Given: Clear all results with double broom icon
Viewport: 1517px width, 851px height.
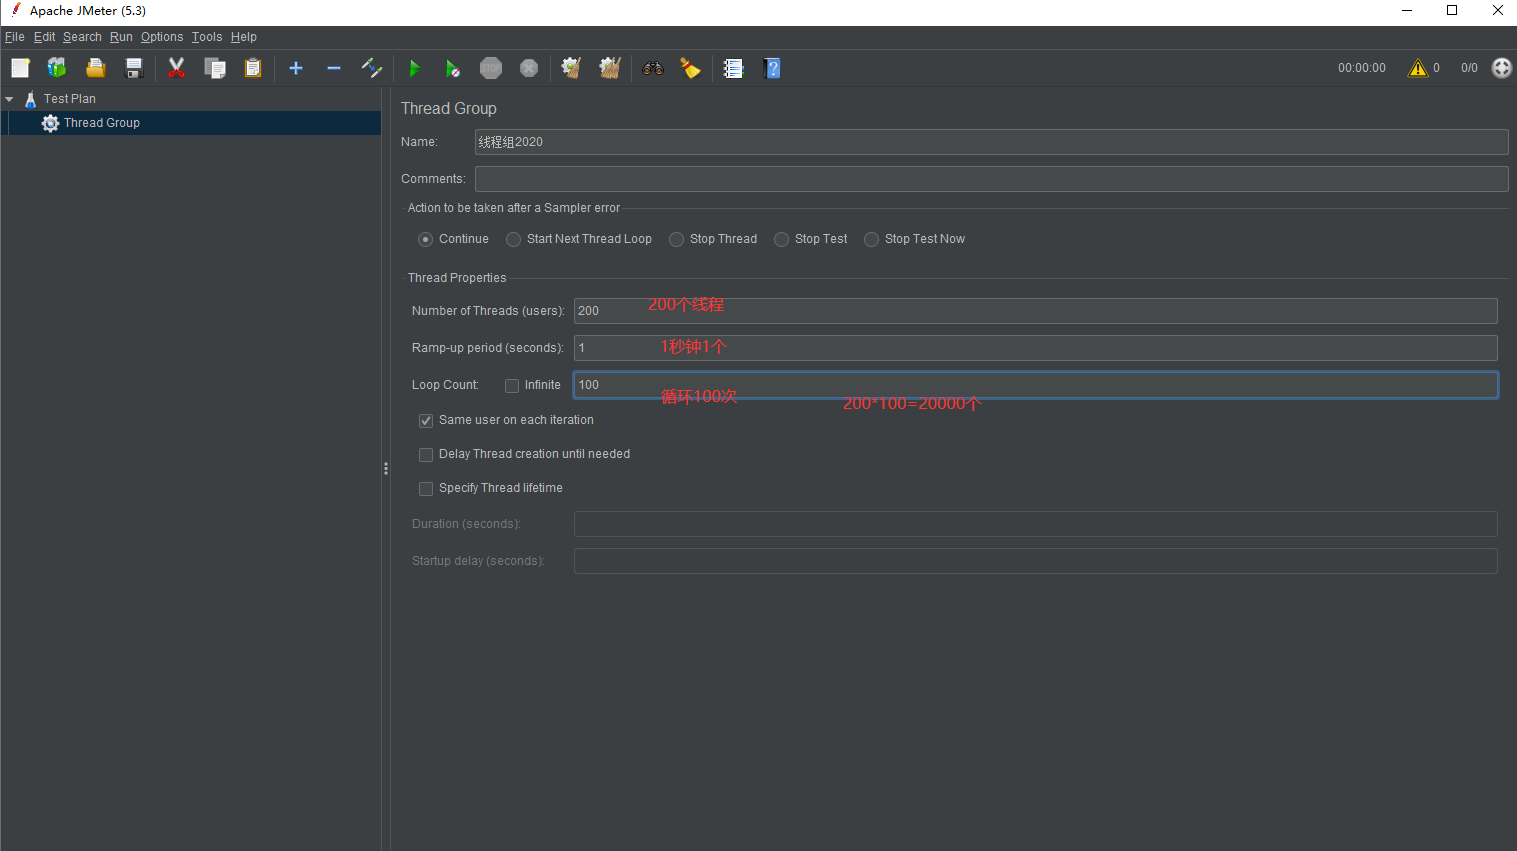Looking at the screenshot, I should click(610, 68).
